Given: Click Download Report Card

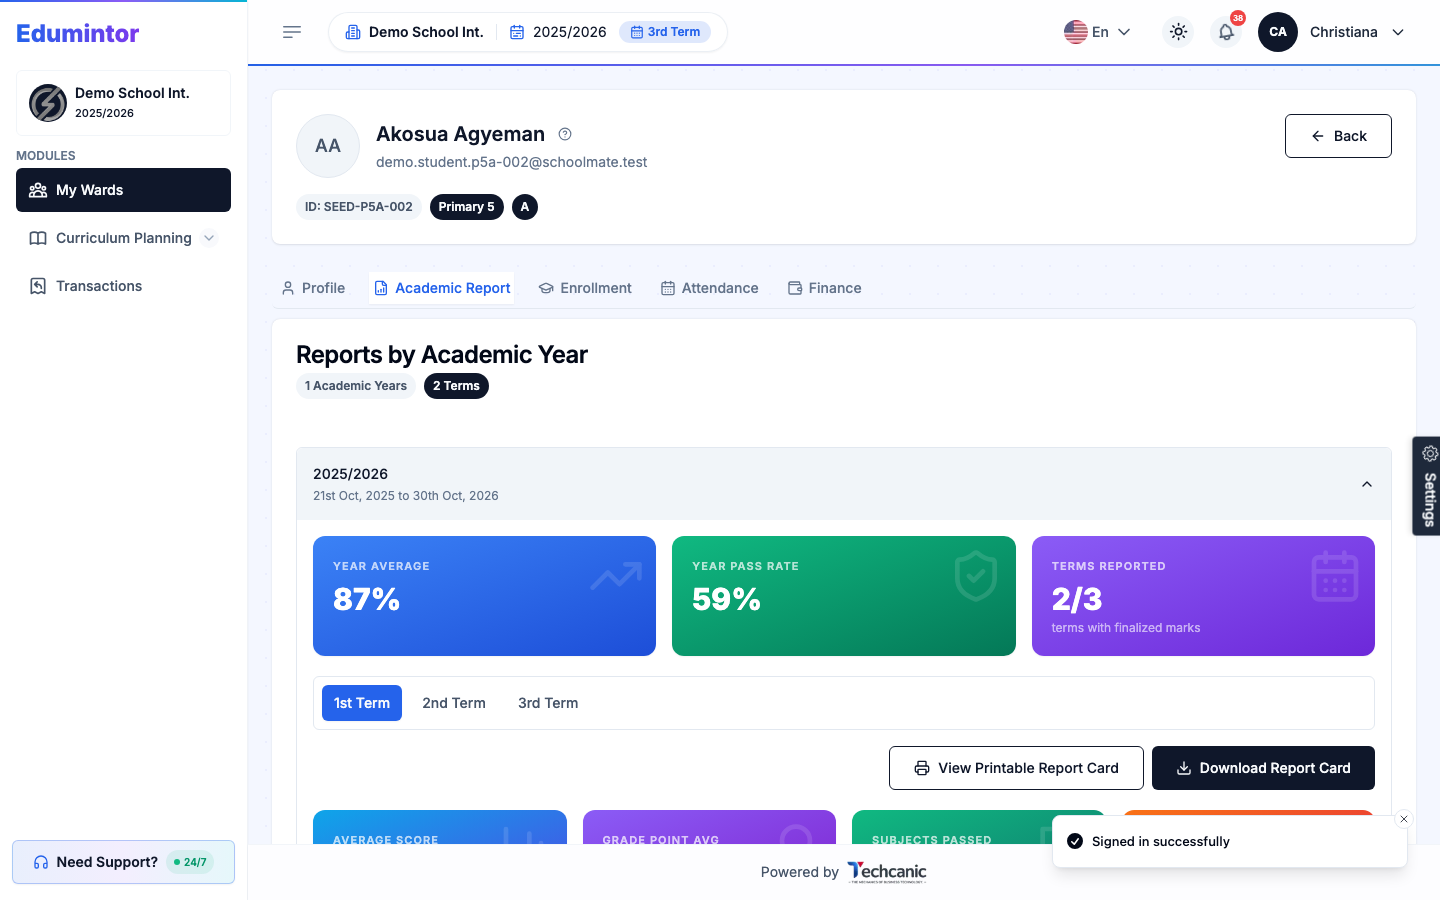Looking at the screenshot, I should pyautogui.click(x=1263, y=768).
